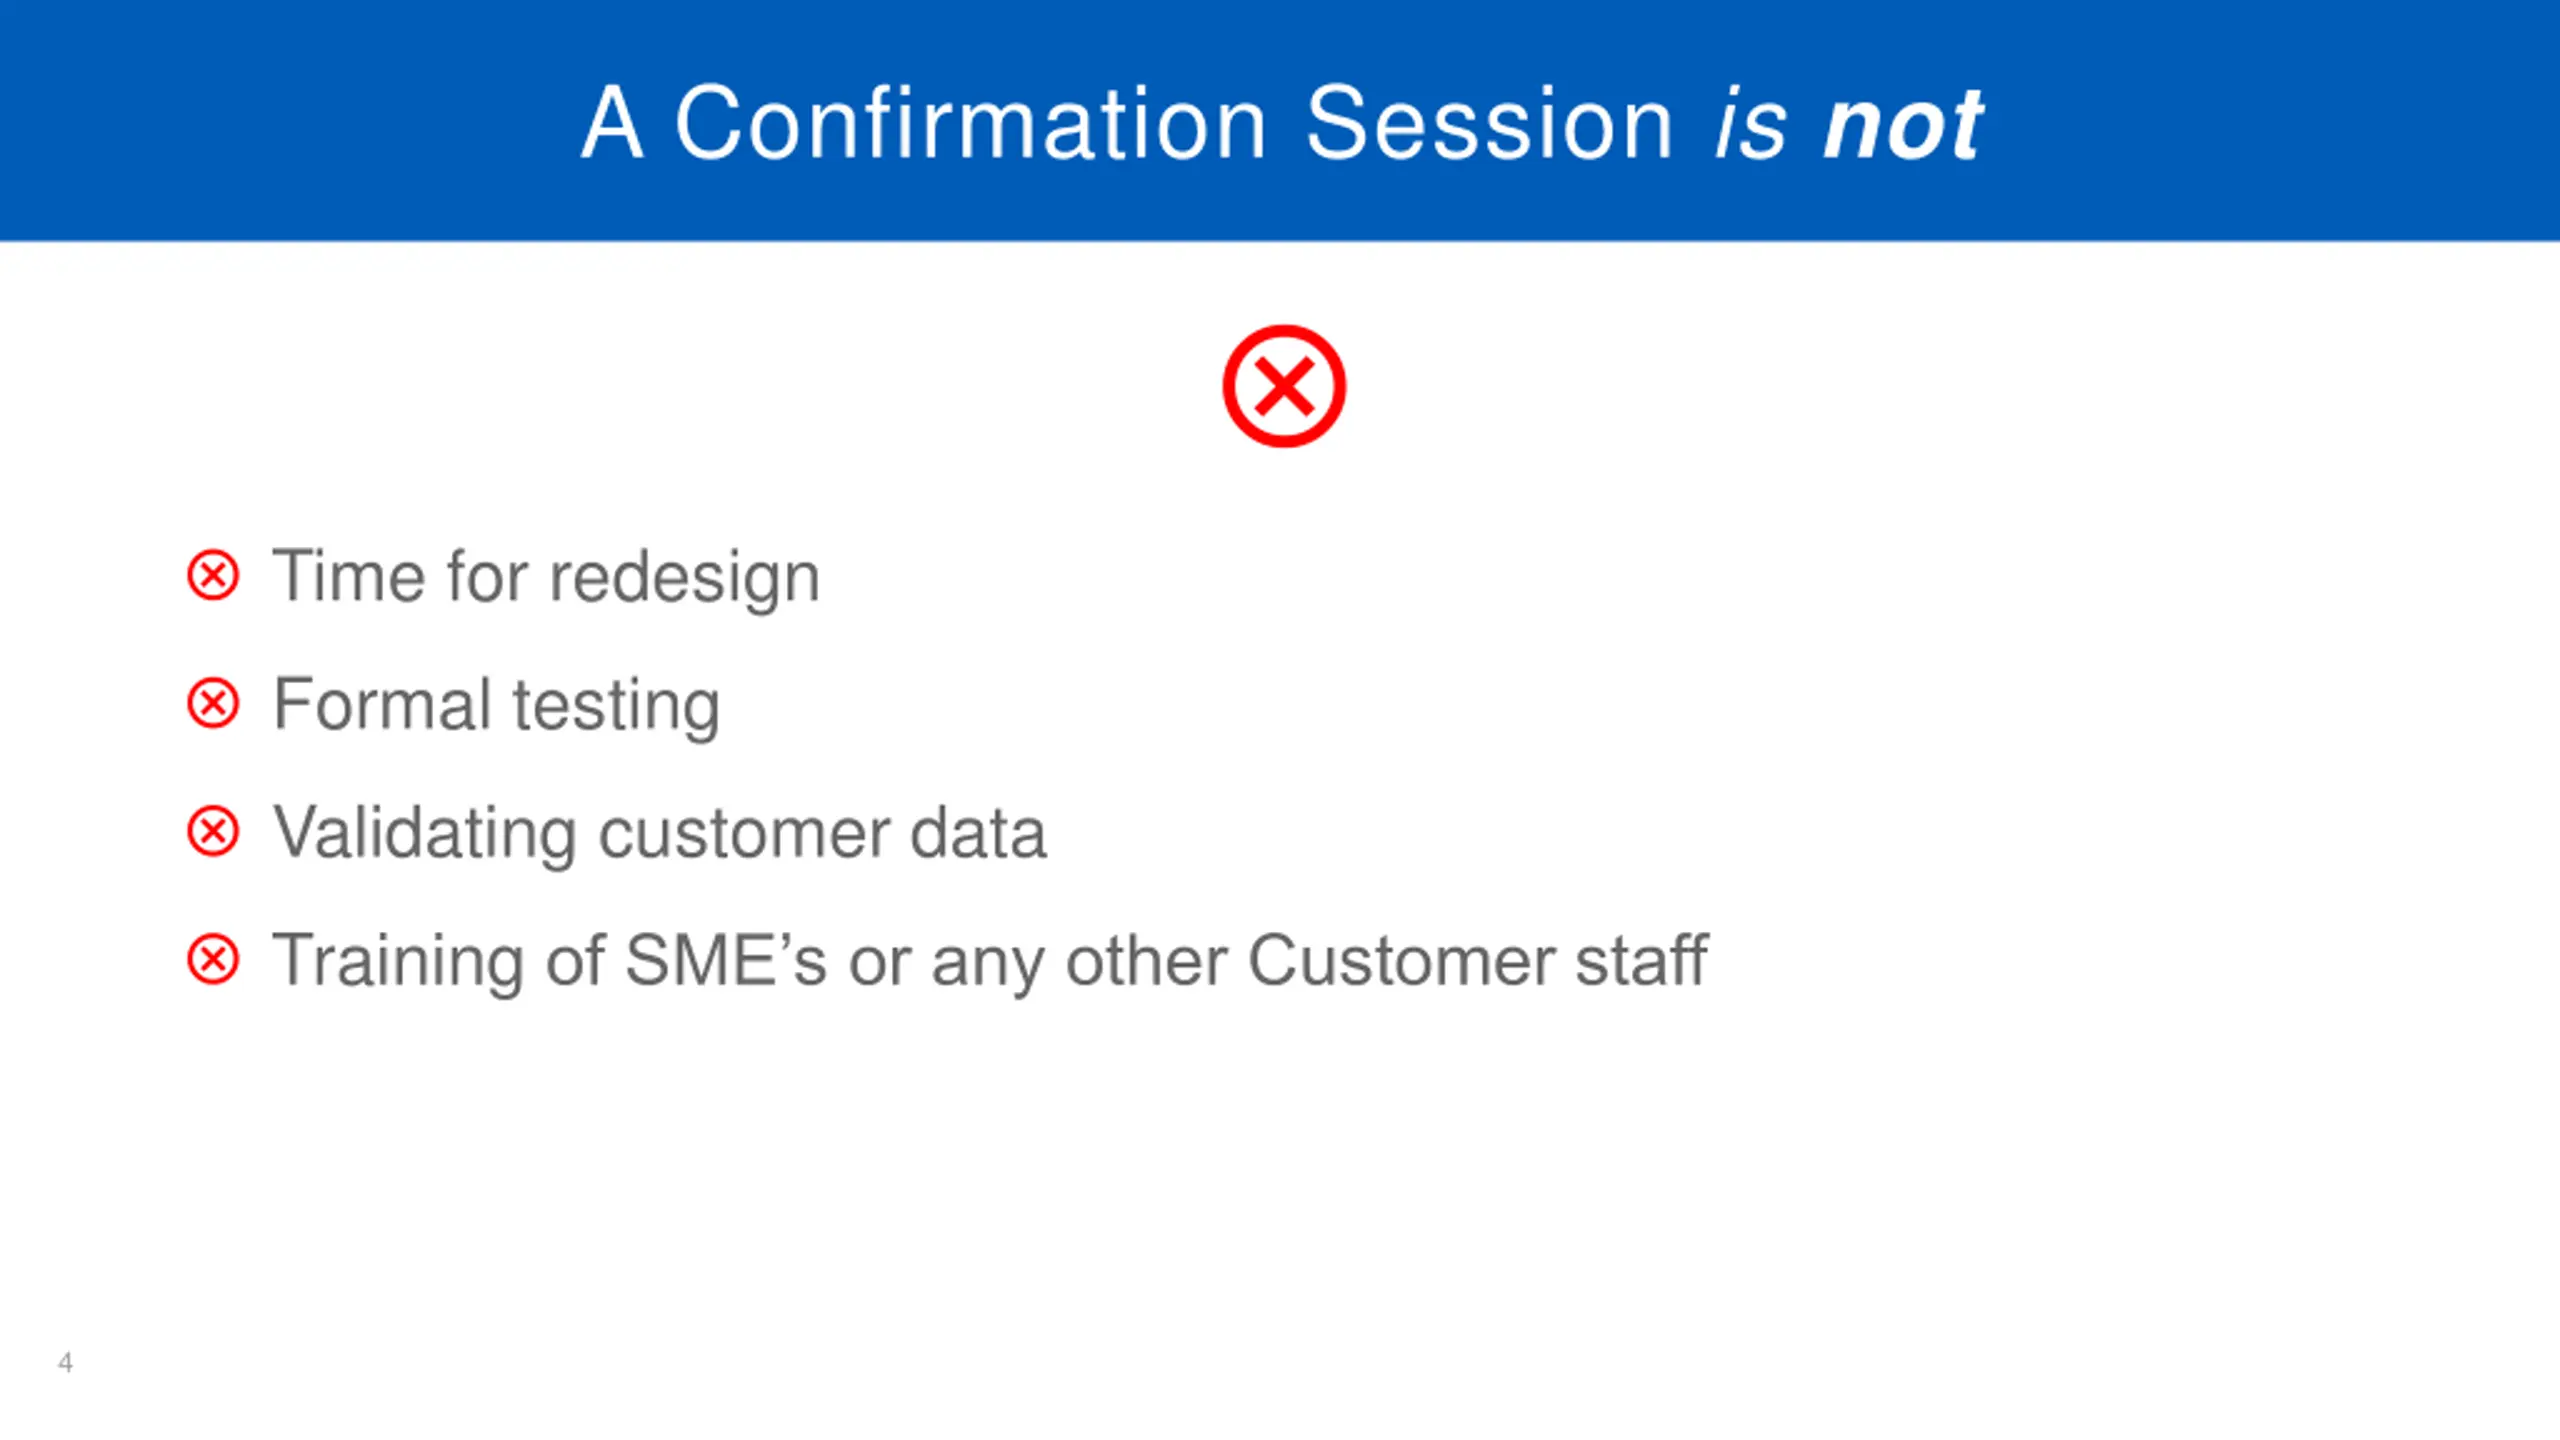Click the slide number 4
This screenshot has width=2560, height=1440.
click(65, 1362)
